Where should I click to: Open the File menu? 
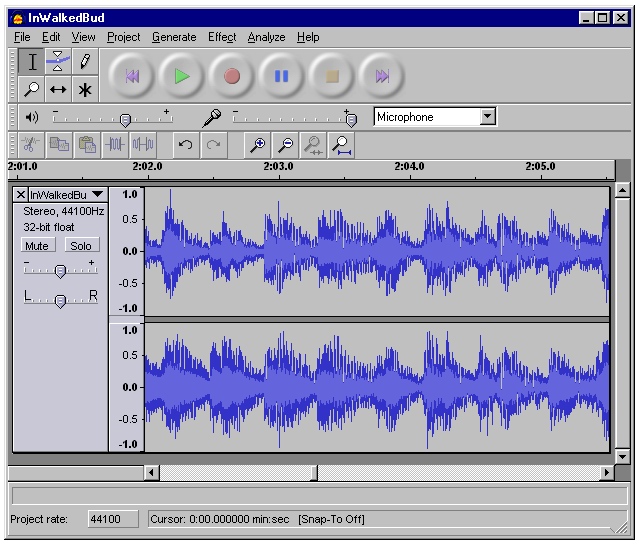[x=22, y=37]
